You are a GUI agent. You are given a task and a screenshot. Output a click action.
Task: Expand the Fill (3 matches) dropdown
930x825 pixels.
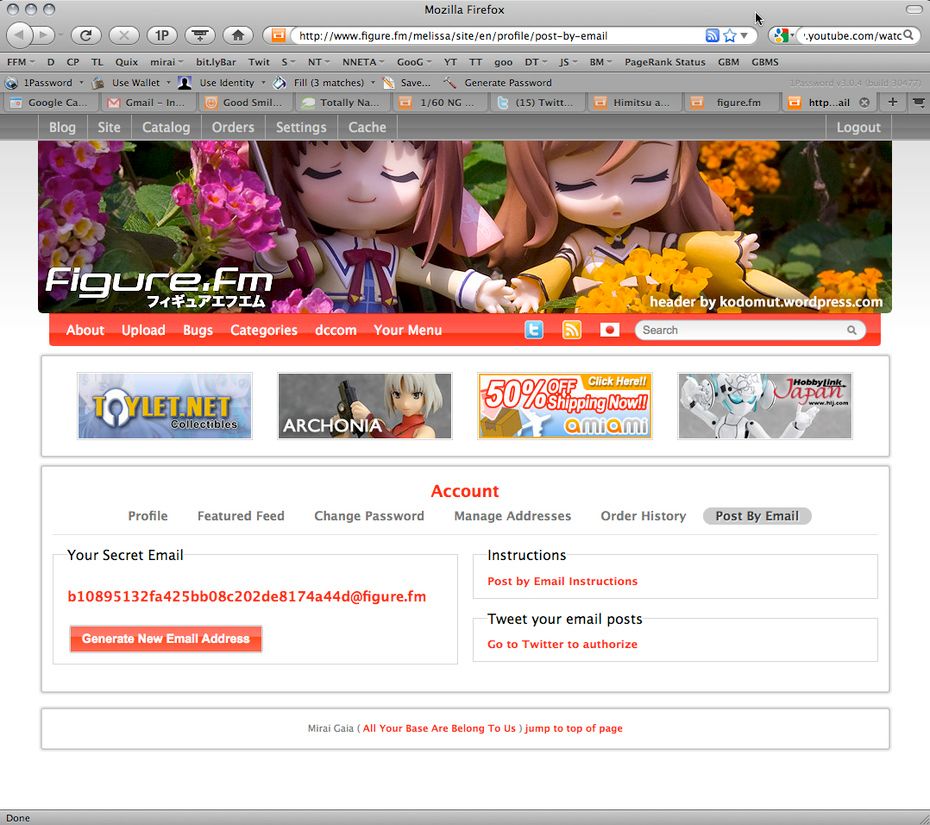[373, 83]
